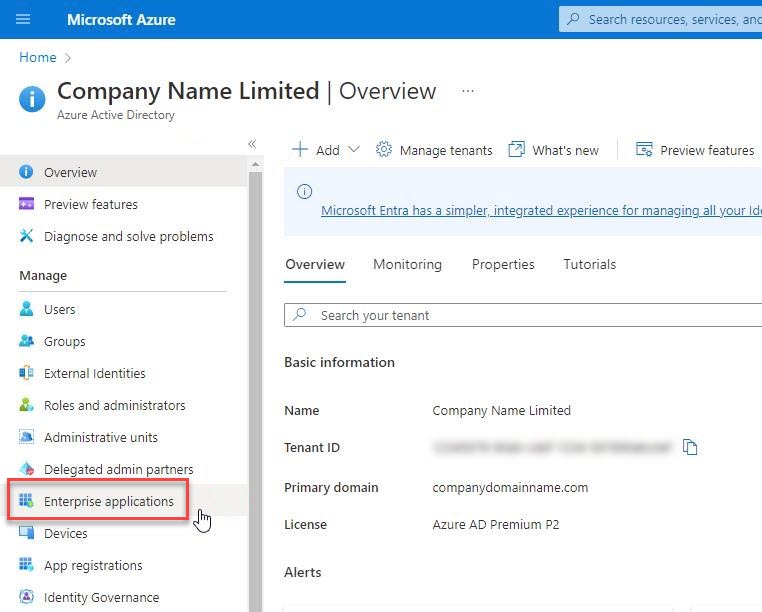This screenshot has width=762, height=612.
Task: Click Manage tenants text in toolbar
Action: 446,150
